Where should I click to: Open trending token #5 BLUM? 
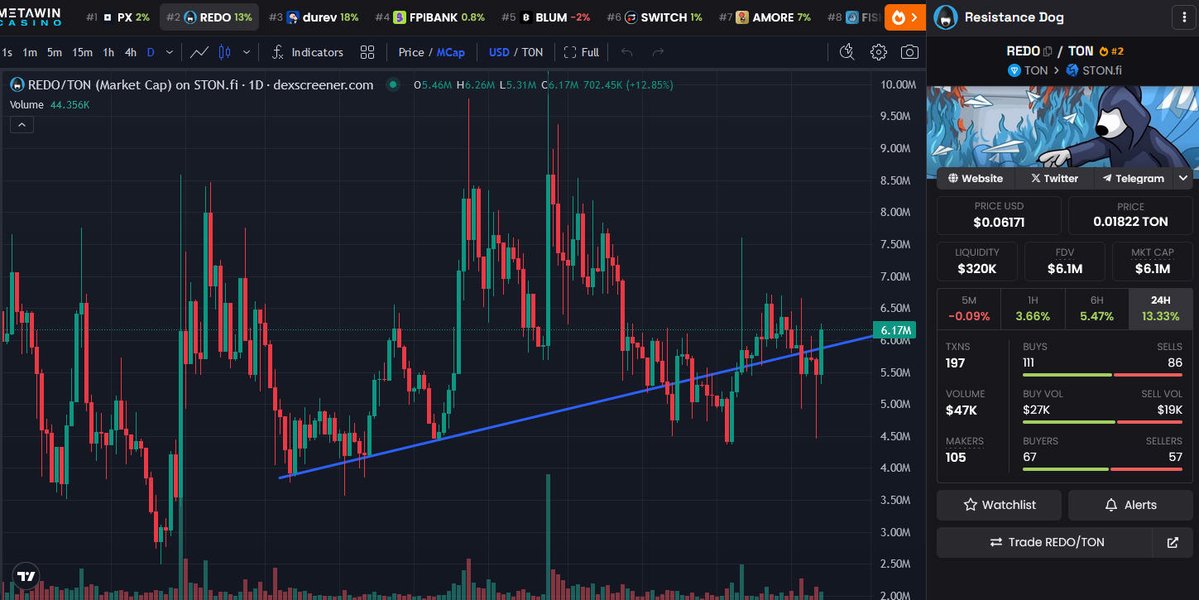click(545, 17)
